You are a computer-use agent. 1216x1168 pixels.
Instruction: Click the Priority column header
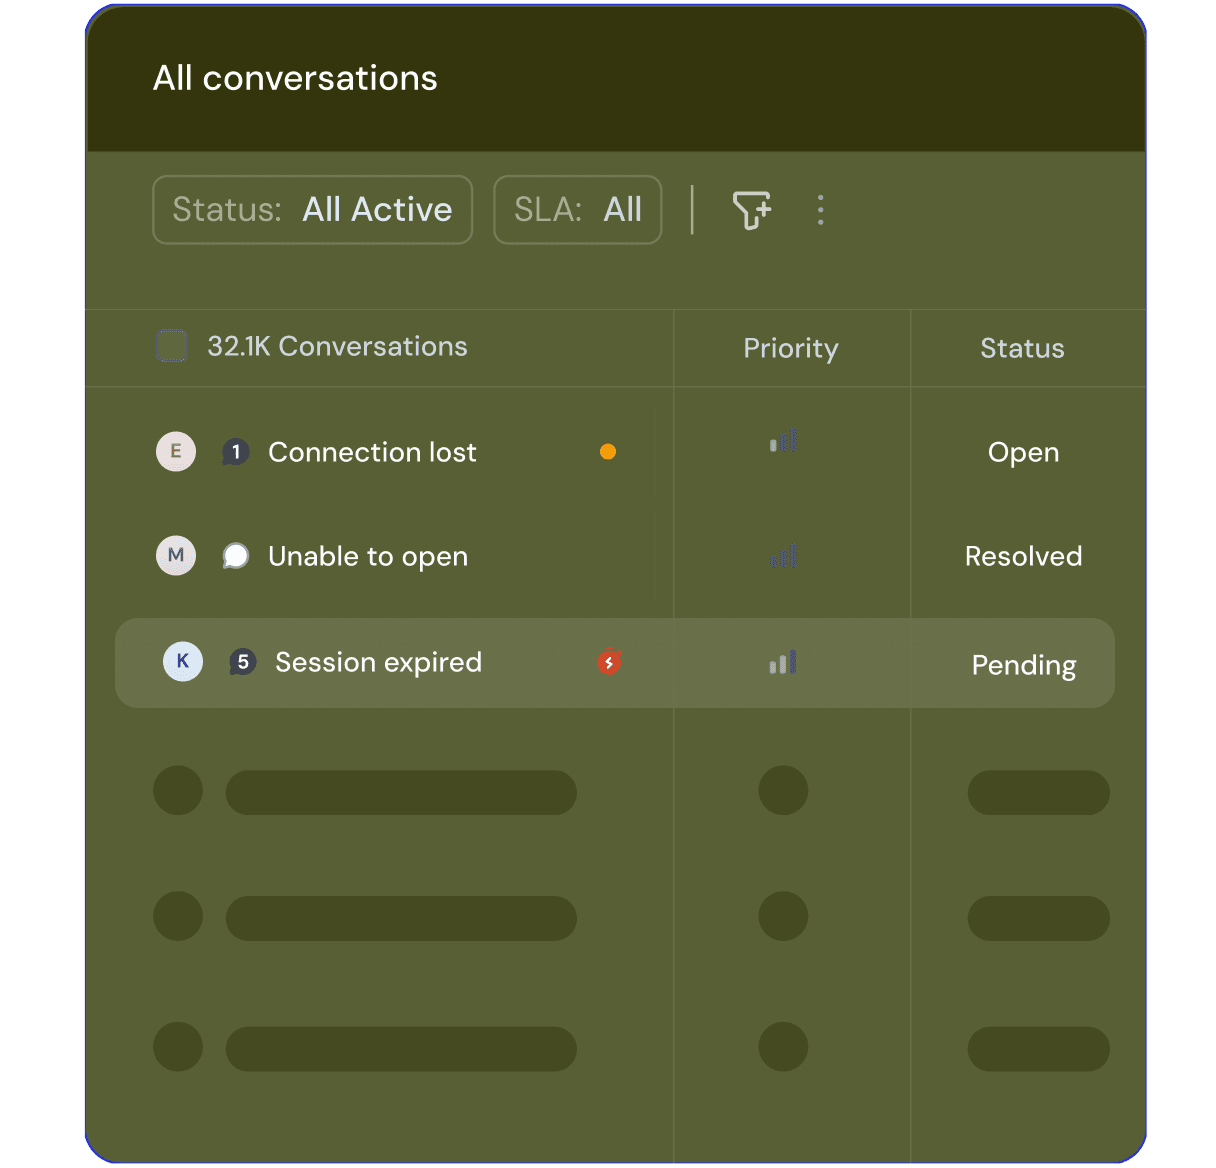point(790,348)
